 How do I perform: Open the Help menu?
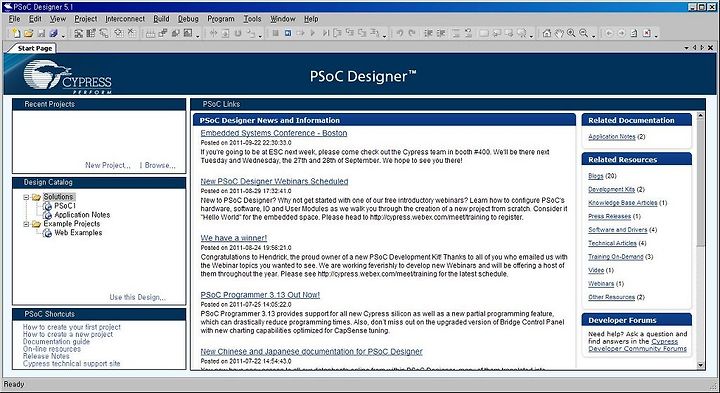click(311, 19)
